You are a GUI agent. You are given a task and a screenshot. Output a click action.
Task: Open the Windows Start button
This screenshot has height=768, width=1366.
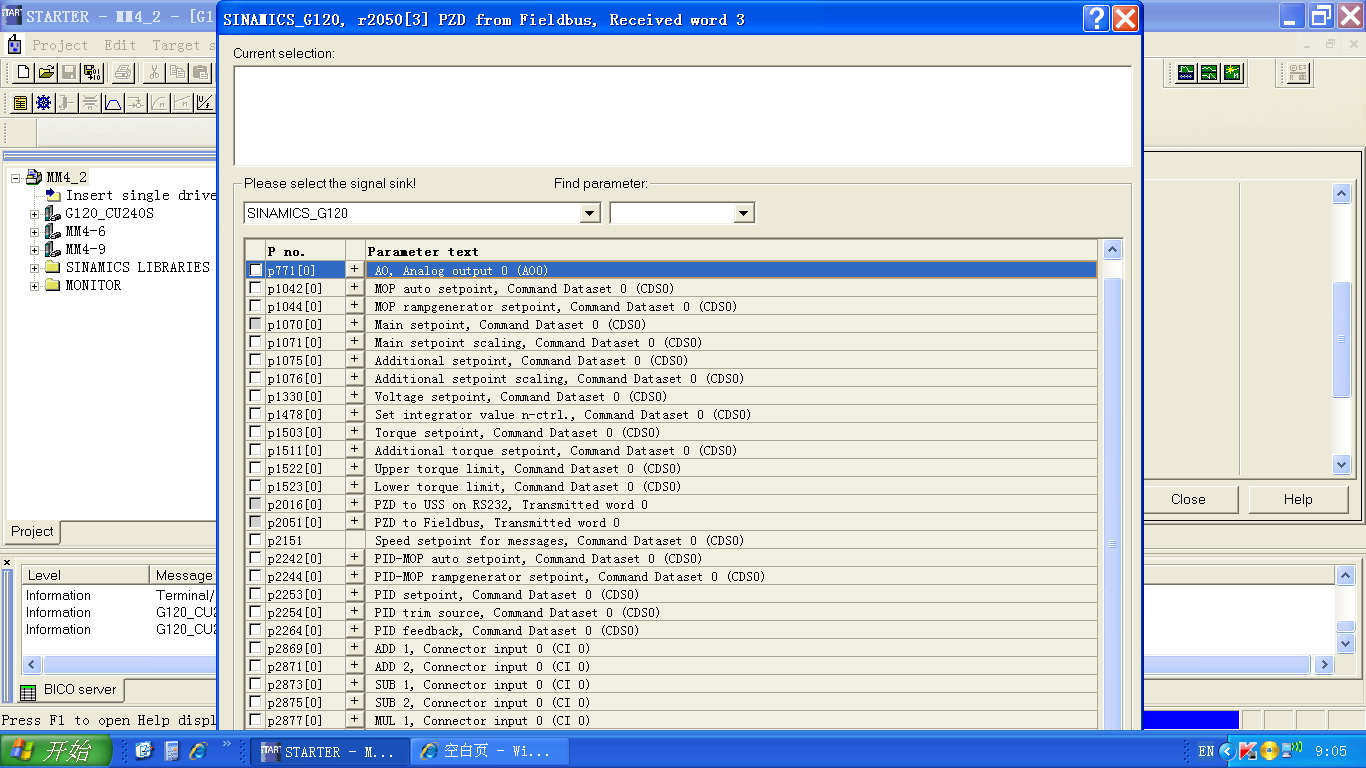click(x=56, y=750)
